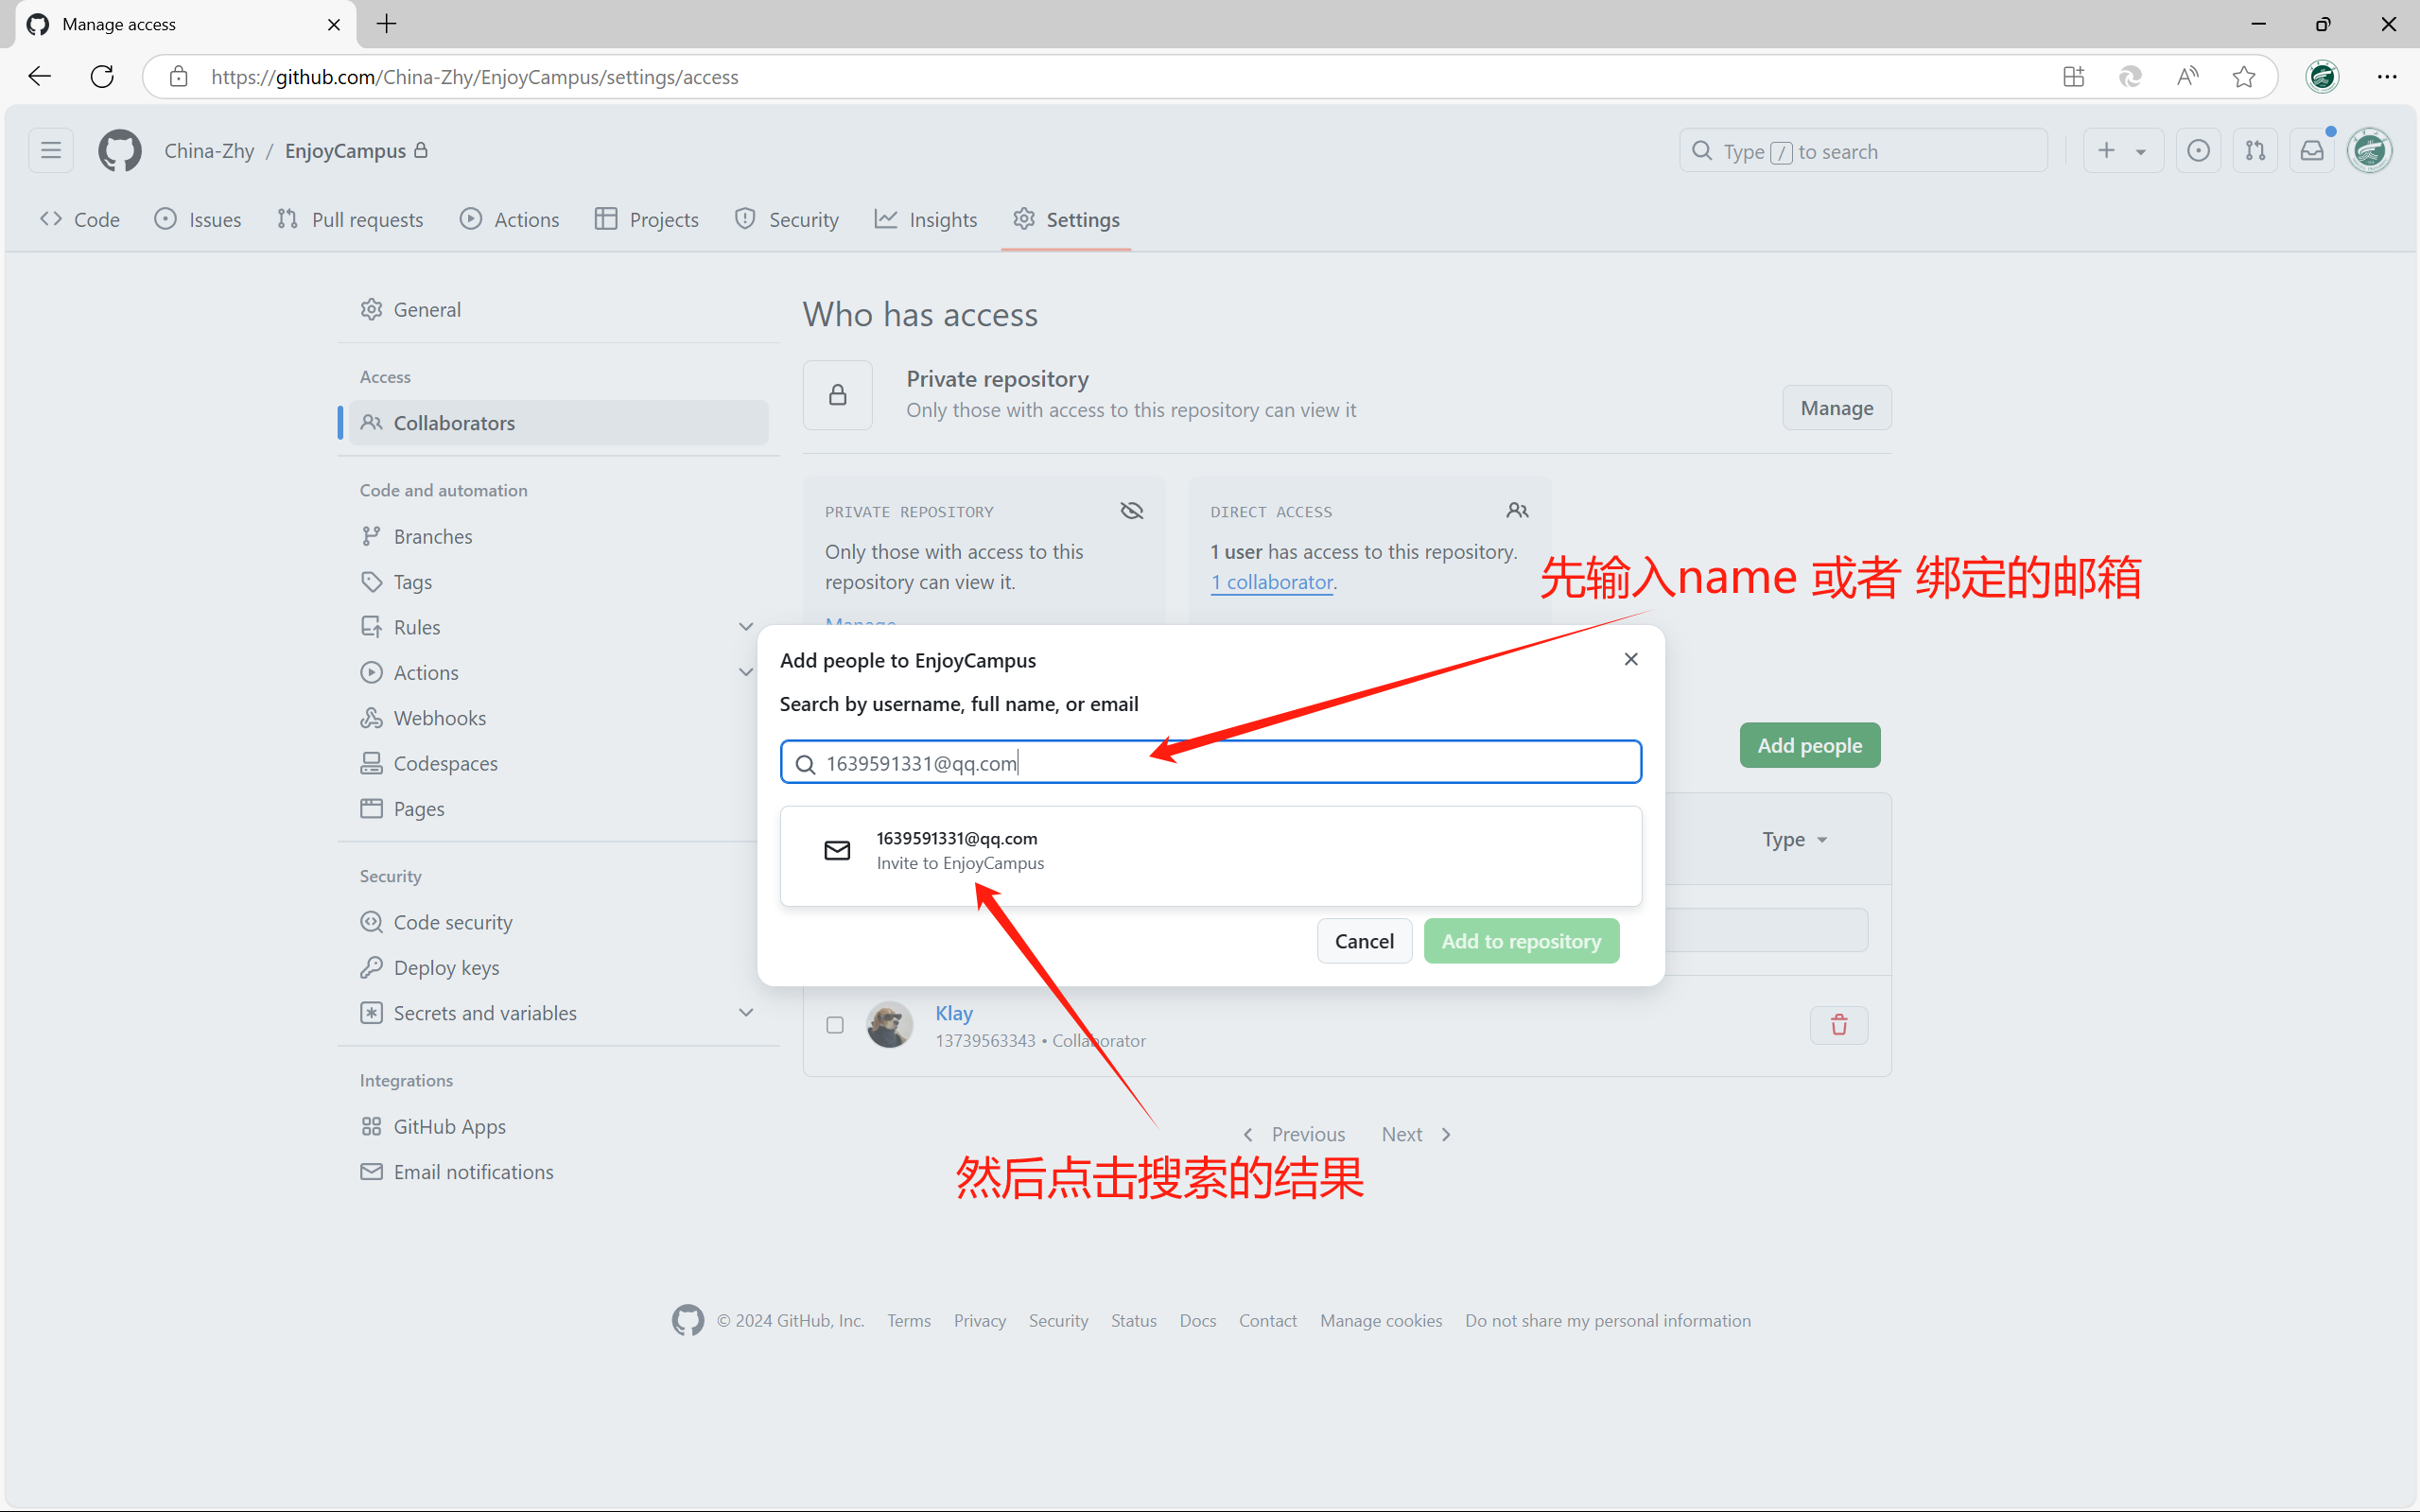This screenshot has height=1512, width=2420.
Task: Open the create new plus menu
Action: pos(2123,151)
